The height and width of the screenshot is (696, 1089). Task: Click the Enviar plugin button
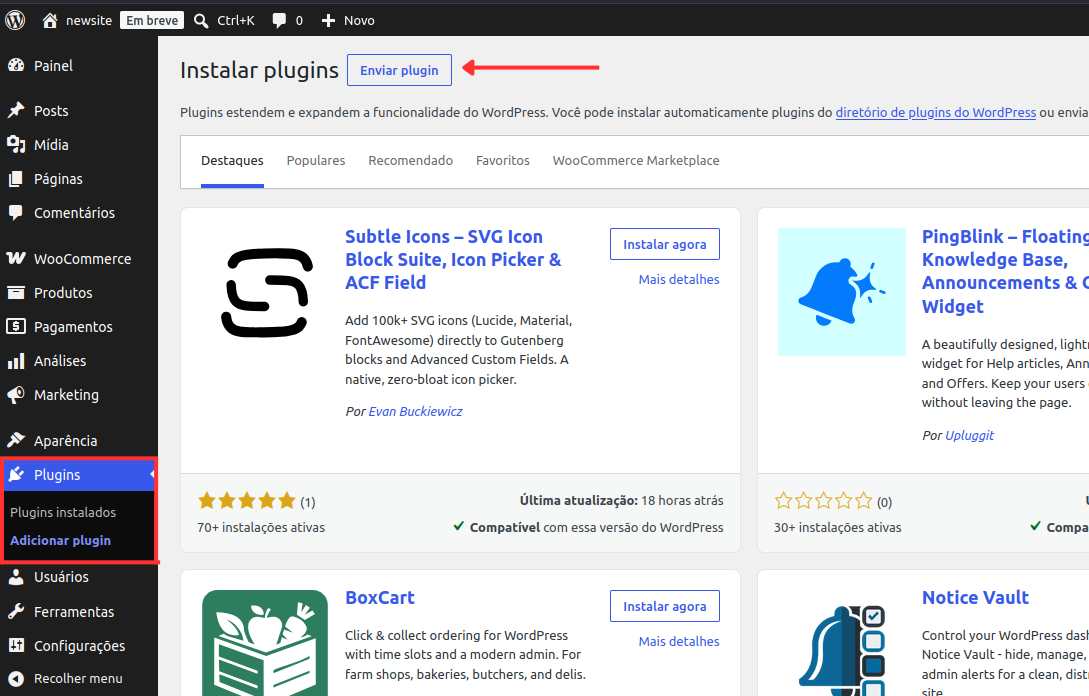click(x=399, y=70)
